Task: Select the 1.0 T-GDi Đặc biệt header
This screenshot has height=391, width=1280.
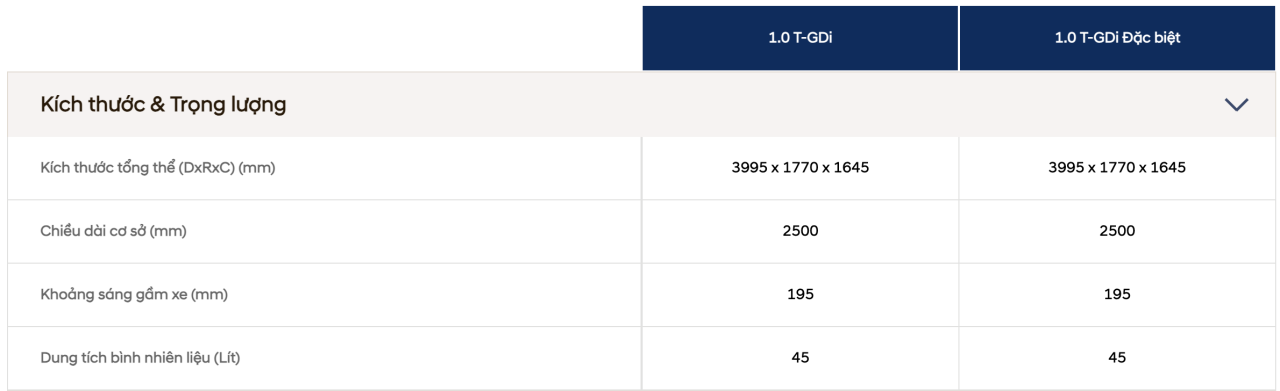Action: tap(1117, 38)
